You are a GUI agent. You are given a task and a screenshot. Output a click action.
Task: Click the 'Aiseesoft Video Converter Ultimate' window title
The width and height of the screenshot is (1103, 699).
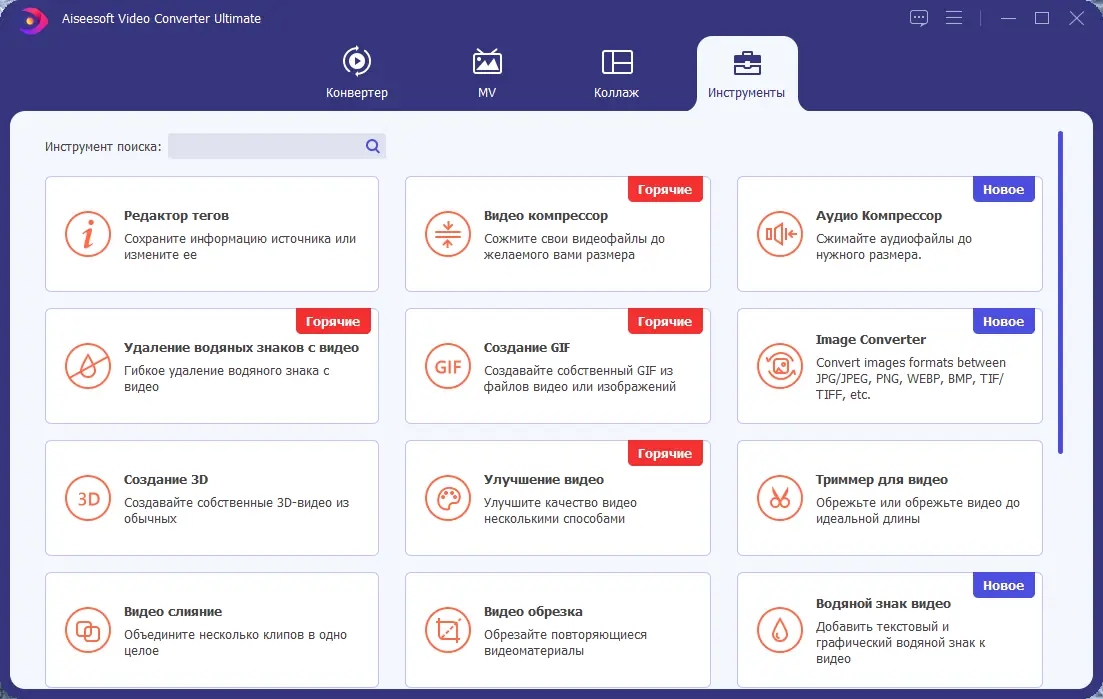point(161,19)
